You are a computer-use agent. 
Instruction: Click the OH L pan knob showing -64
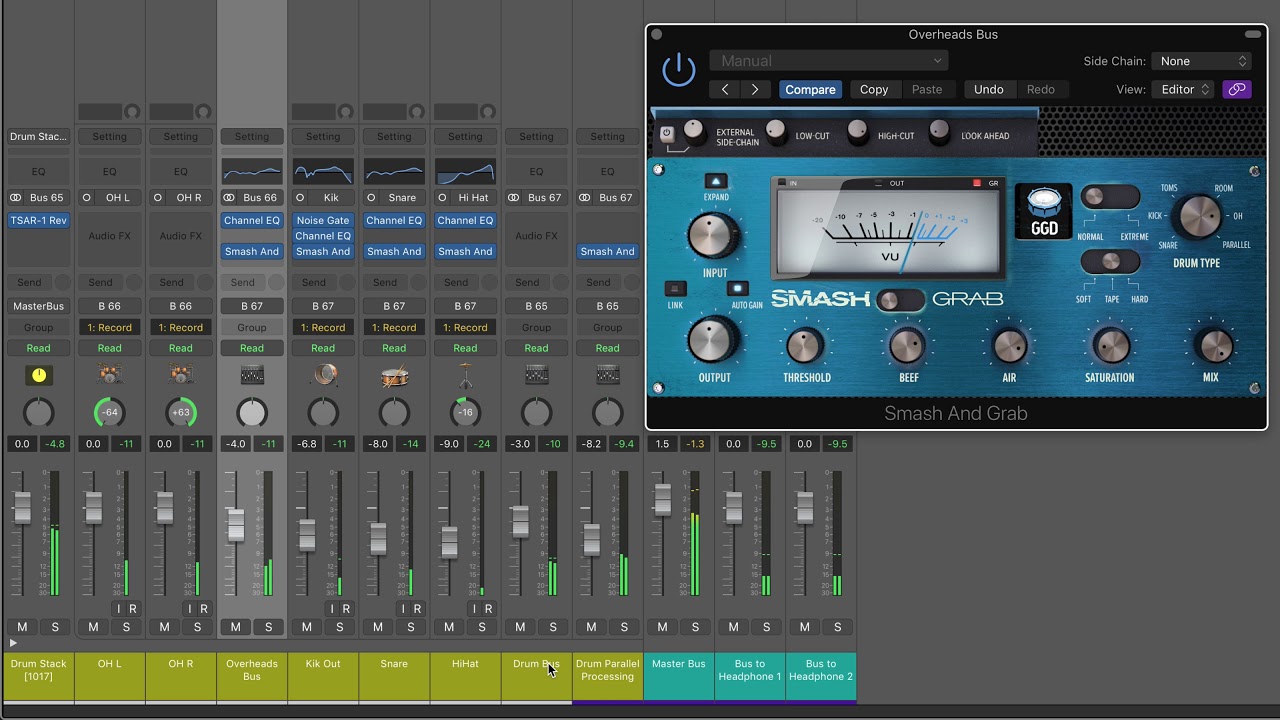[110, 413]
